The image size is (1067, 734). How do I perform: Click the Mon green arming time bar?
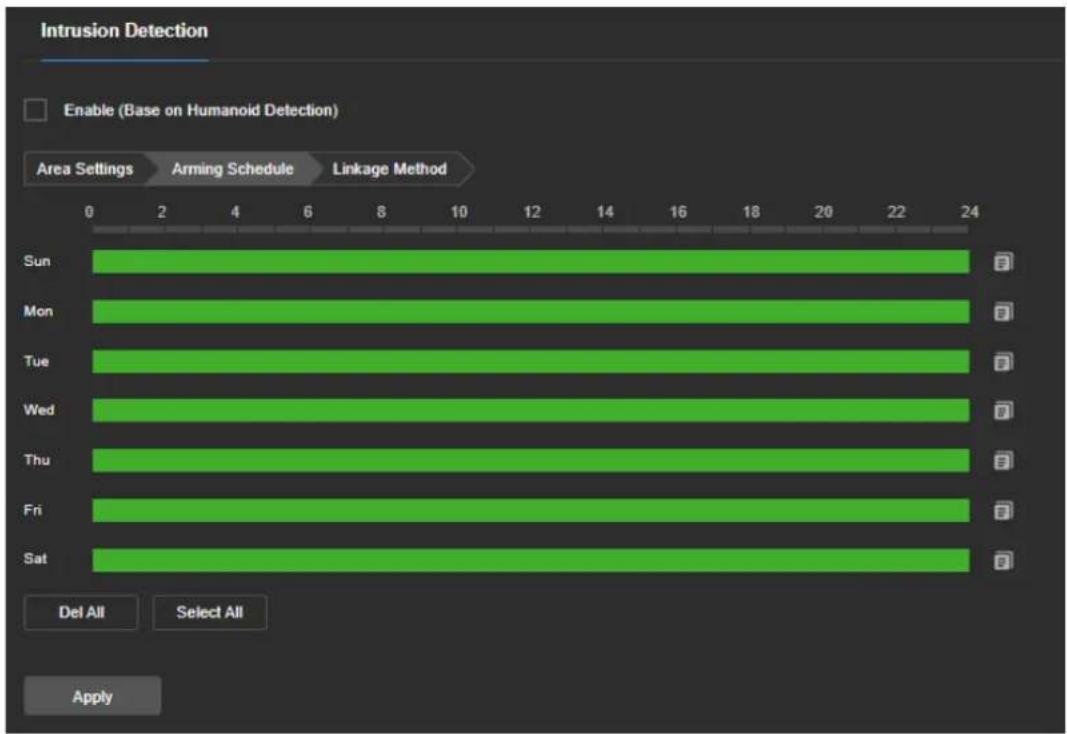click(x=531, y=312)
